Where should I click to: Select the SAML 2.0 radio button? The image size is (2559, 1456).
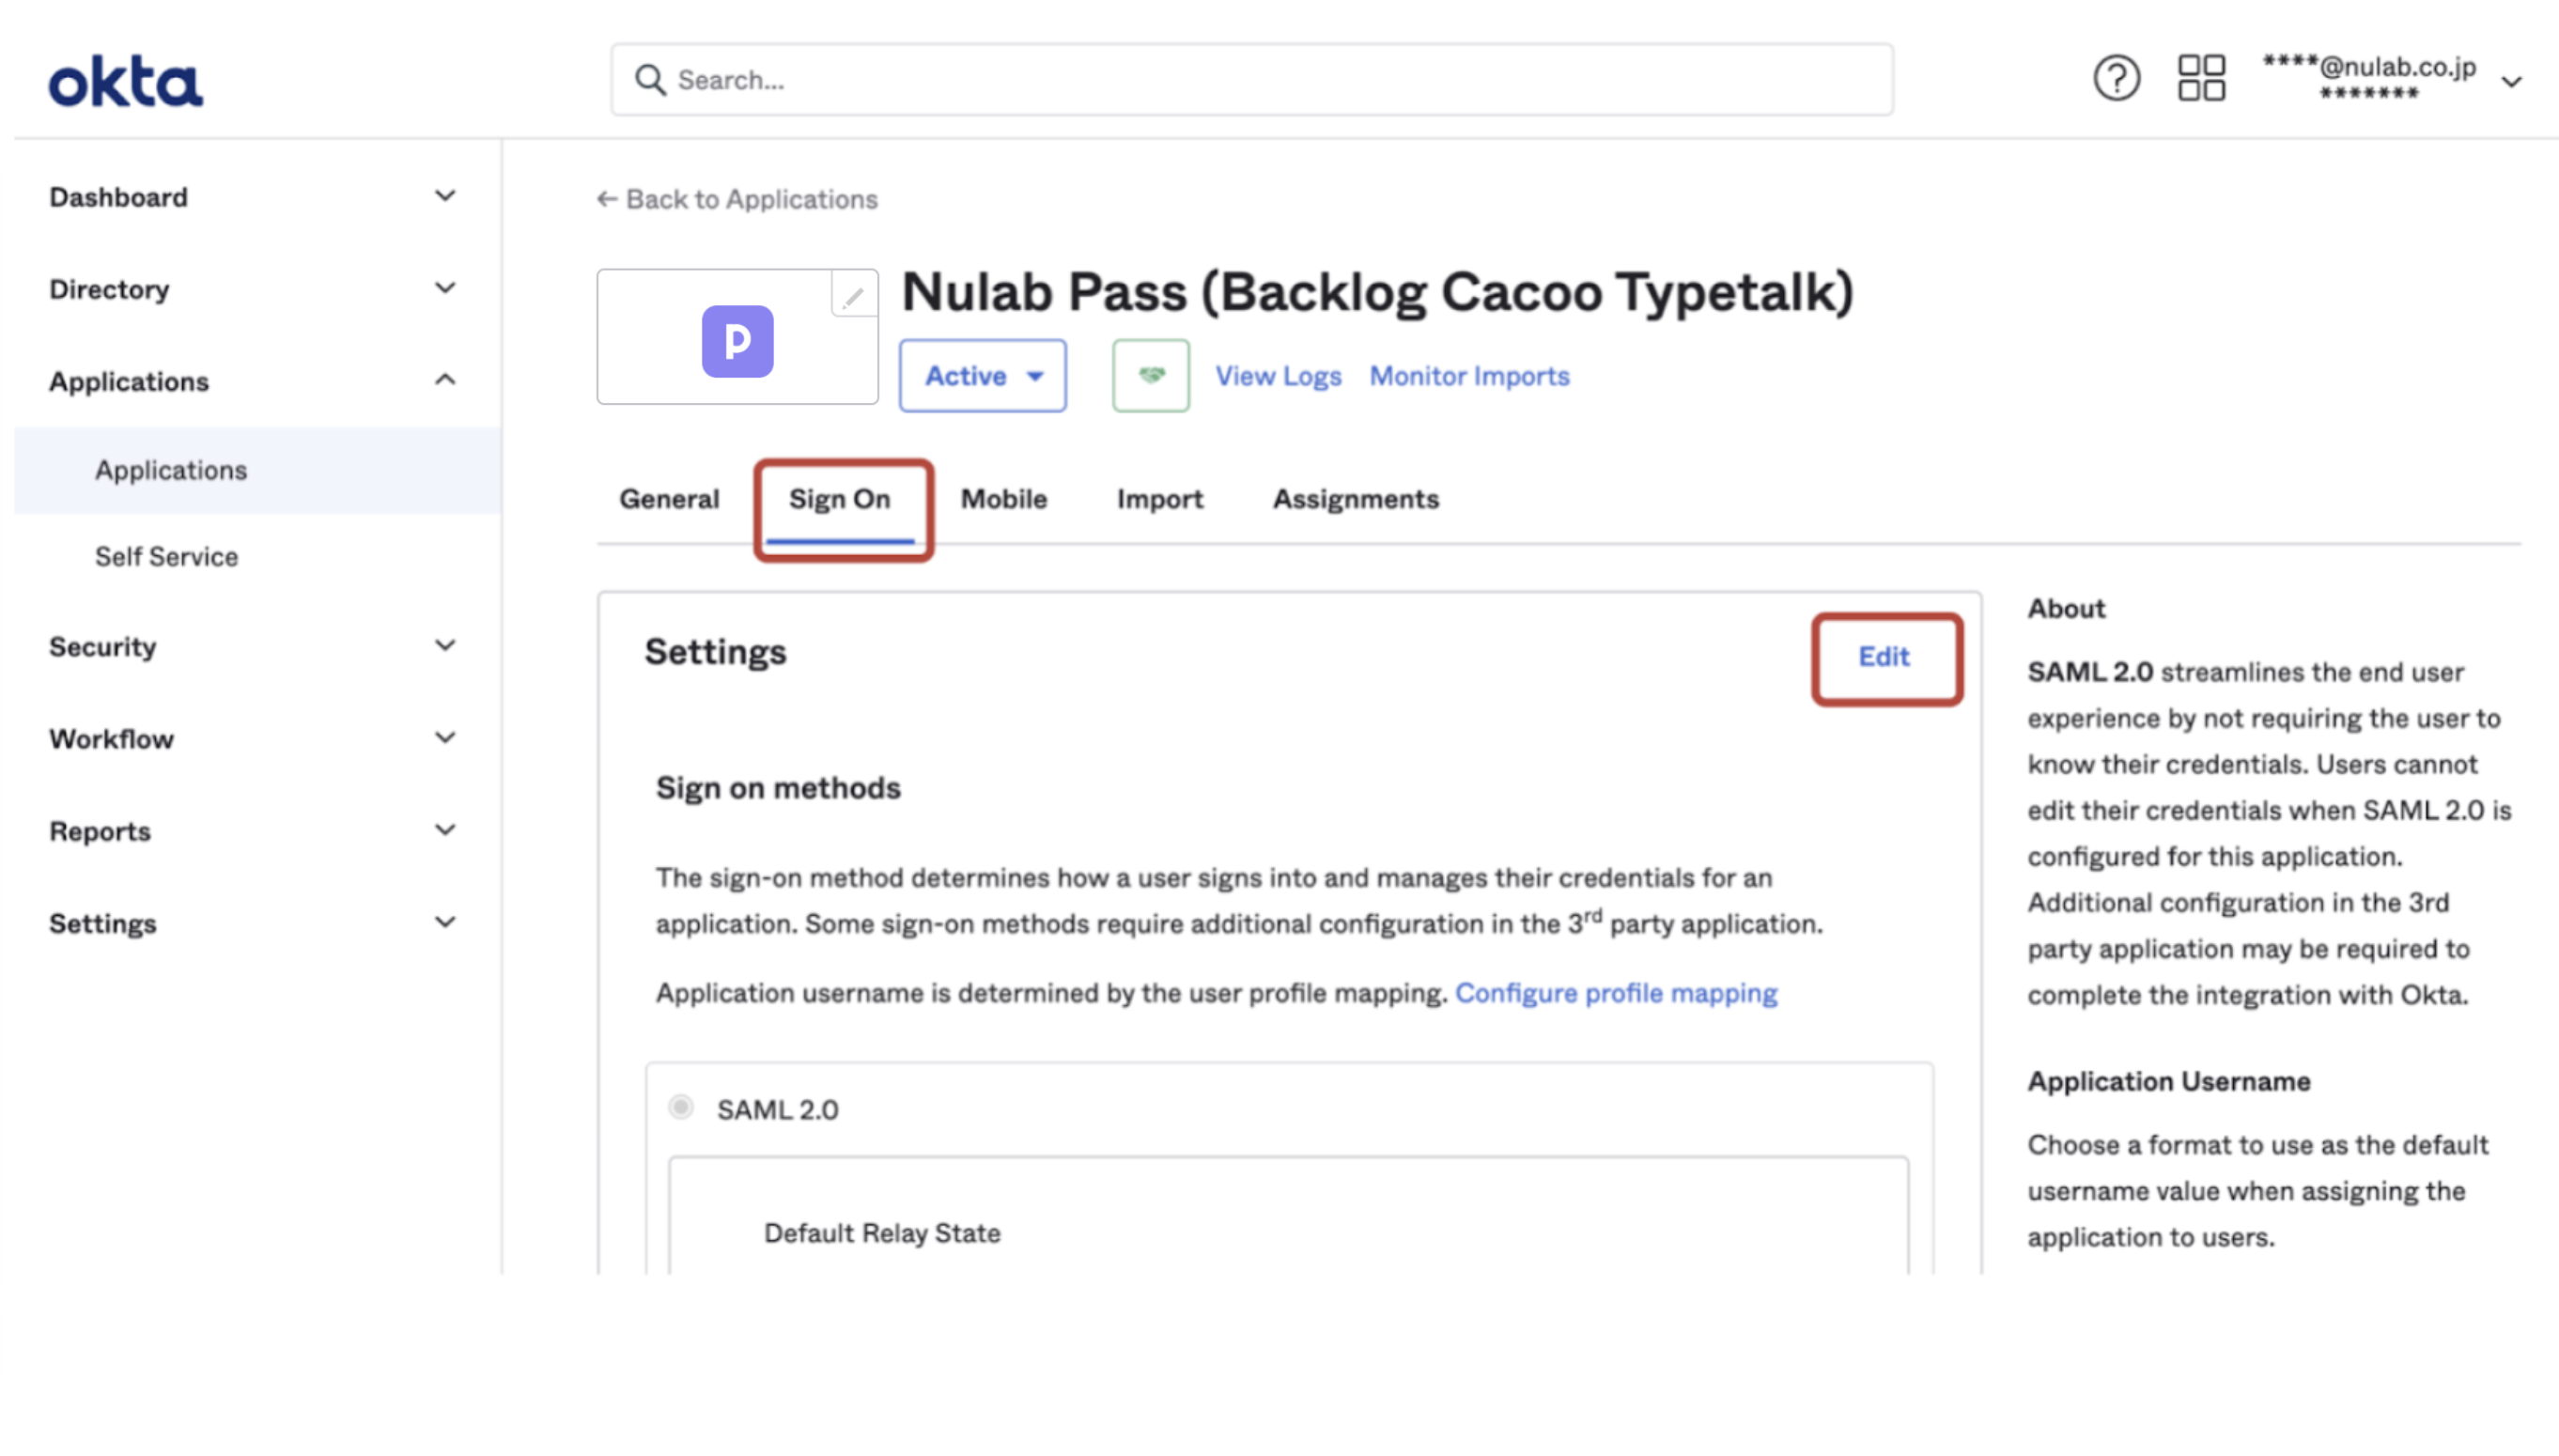coord(681,1107)
